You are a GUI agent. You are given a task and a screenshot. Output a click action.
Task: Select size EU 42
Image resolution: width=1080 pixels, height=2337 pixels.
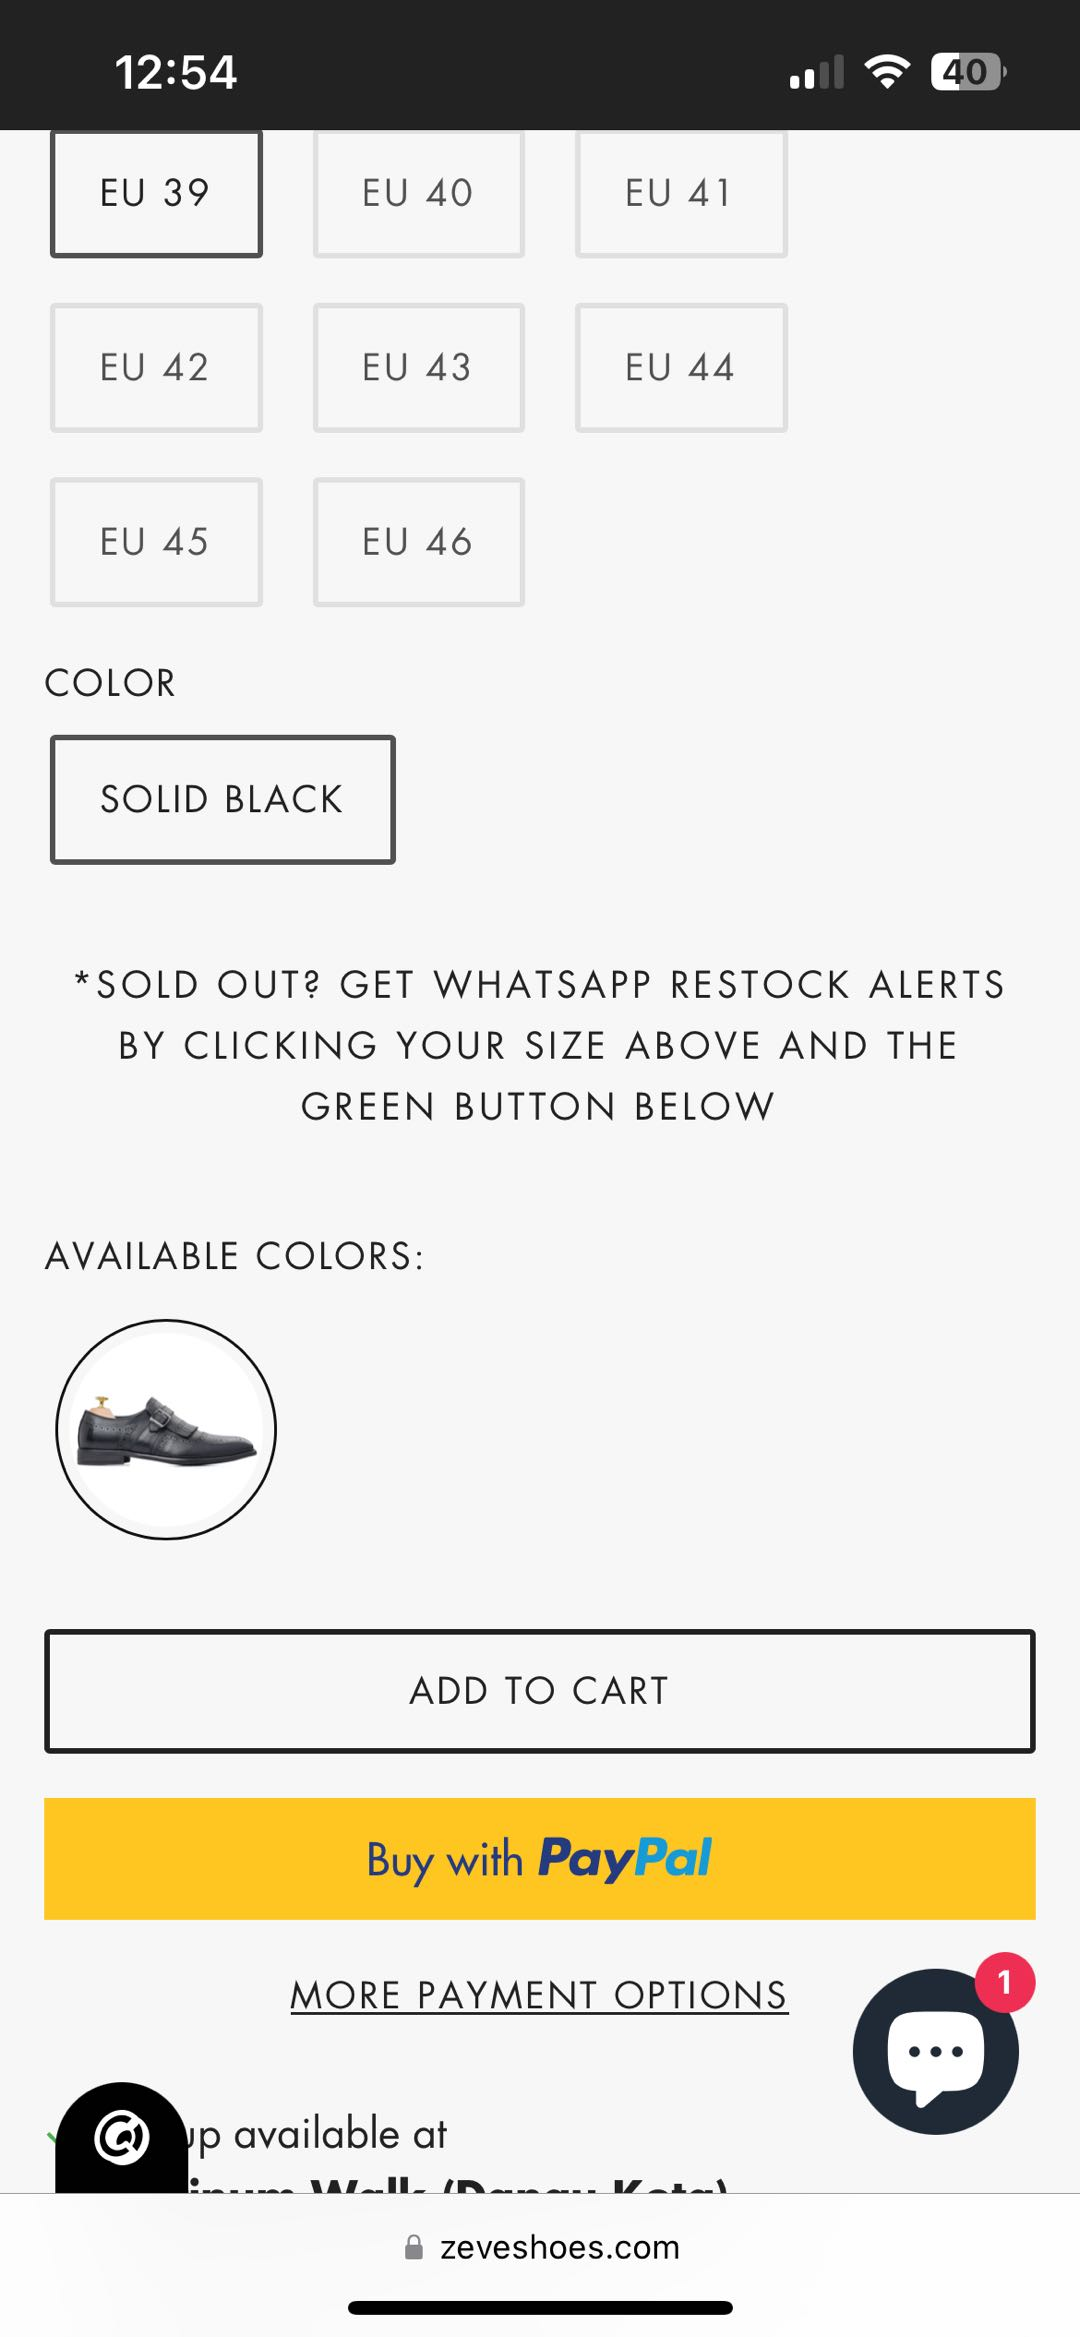[156, 367]
